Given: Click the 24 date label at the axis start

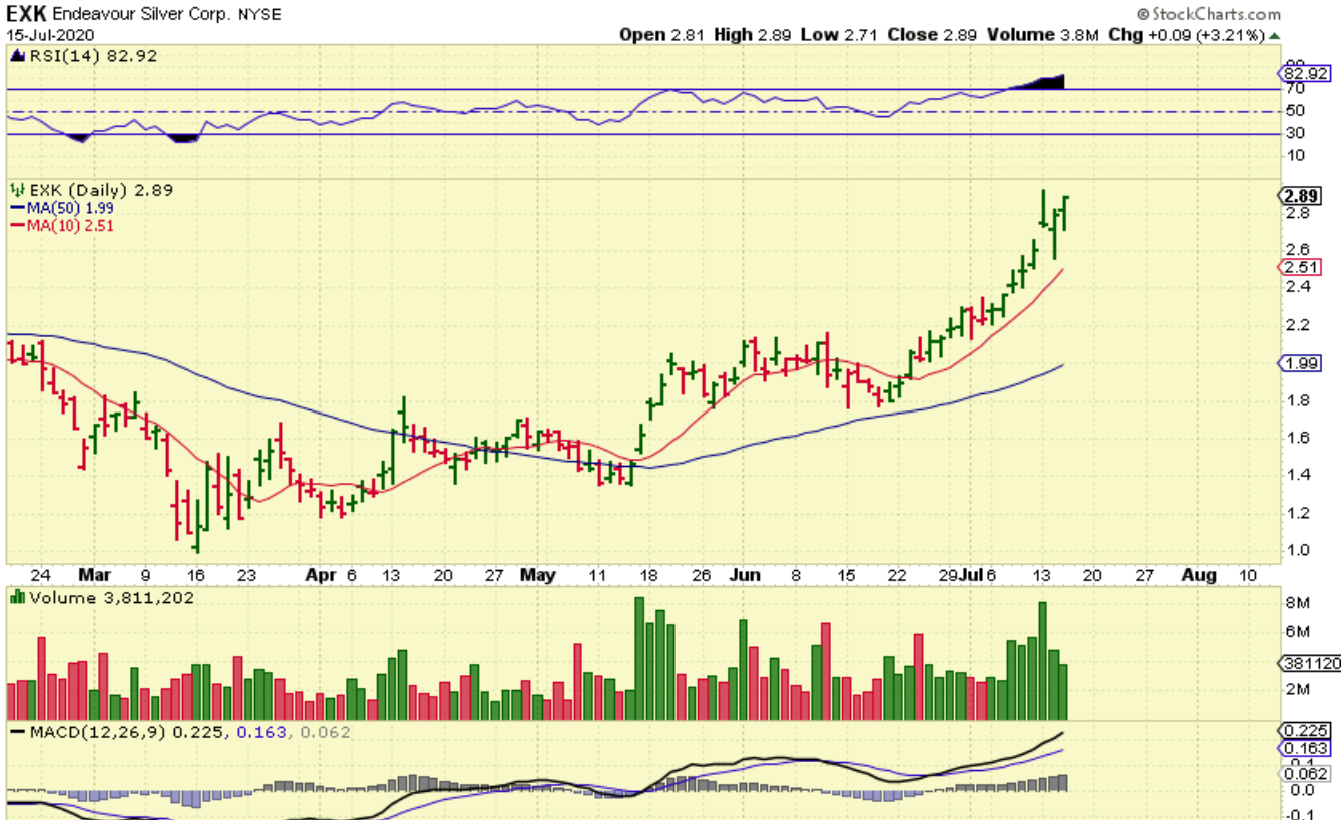Looking at the screenshot, I should 41,576.
